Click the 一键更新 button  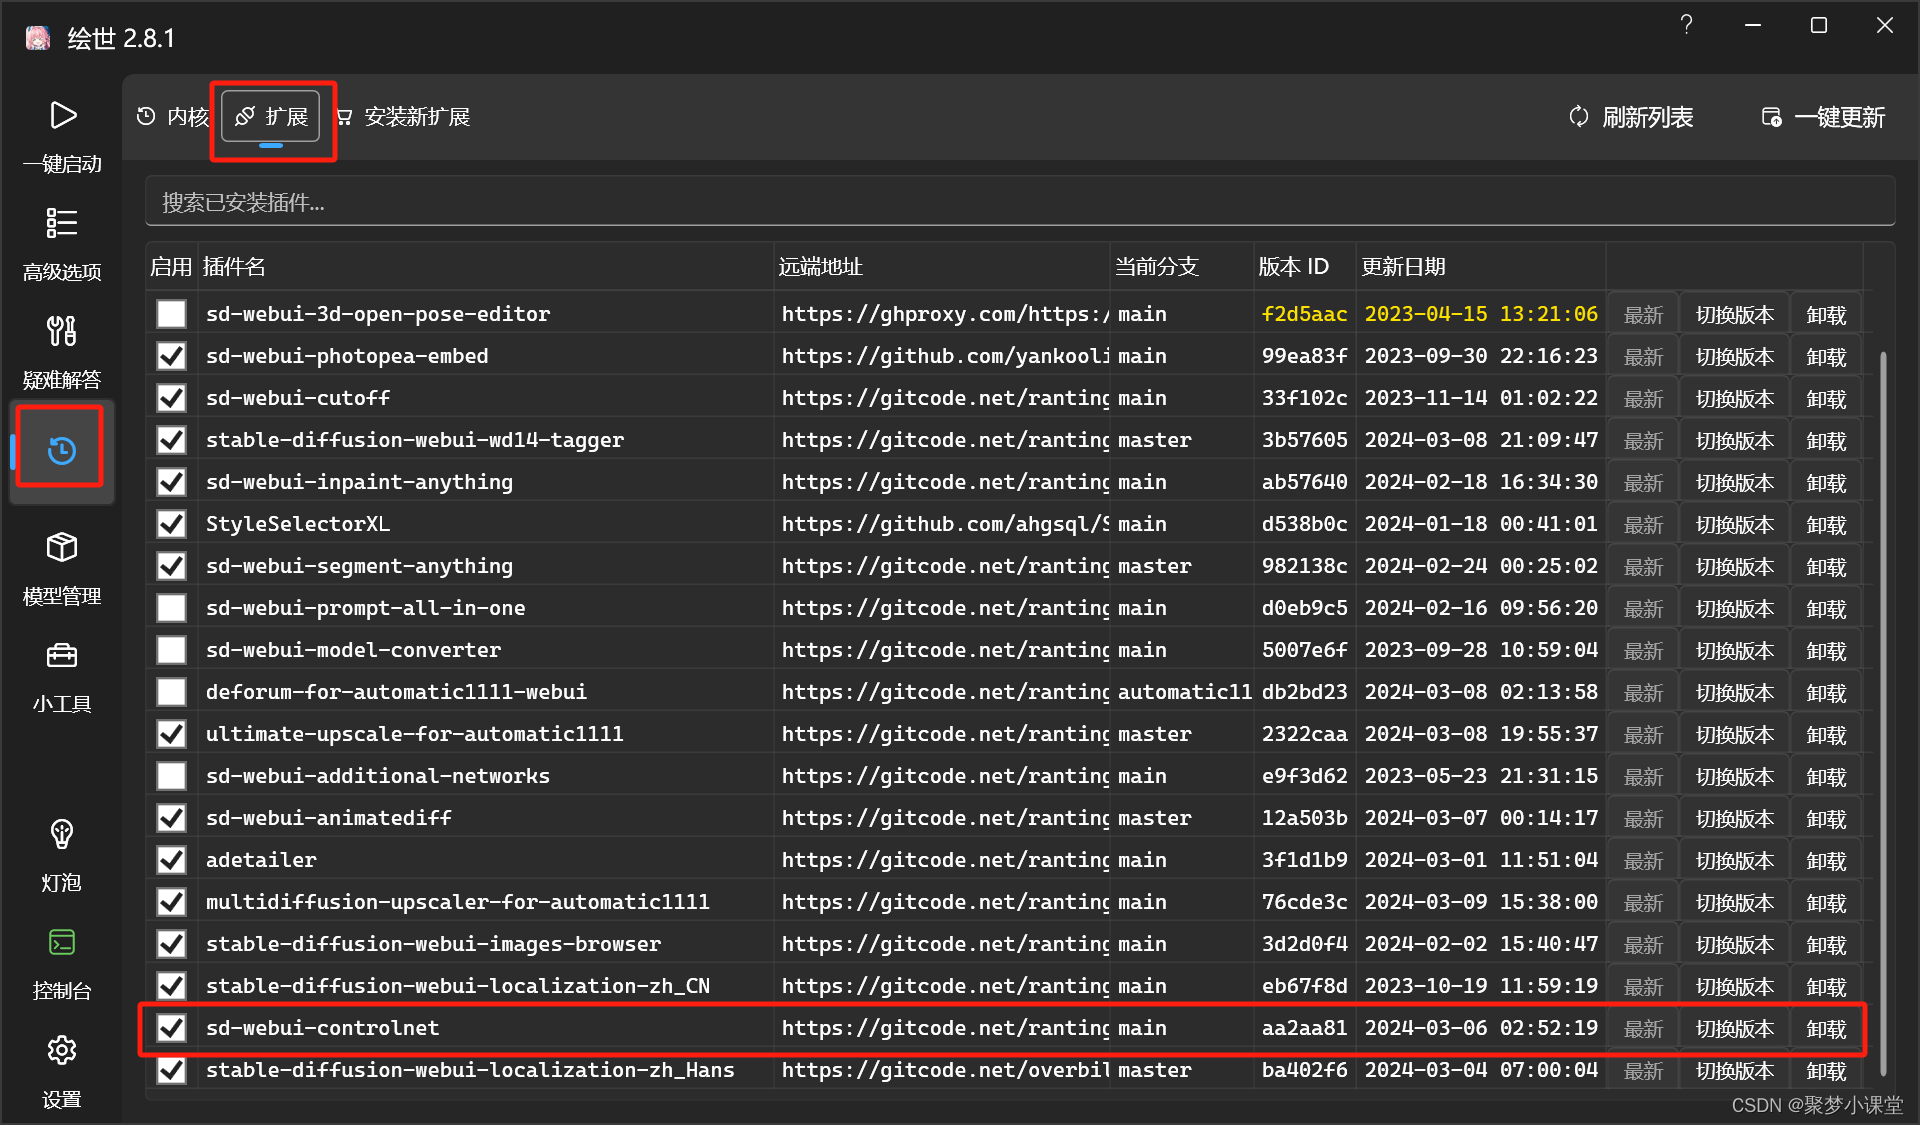click(1823, 117)
